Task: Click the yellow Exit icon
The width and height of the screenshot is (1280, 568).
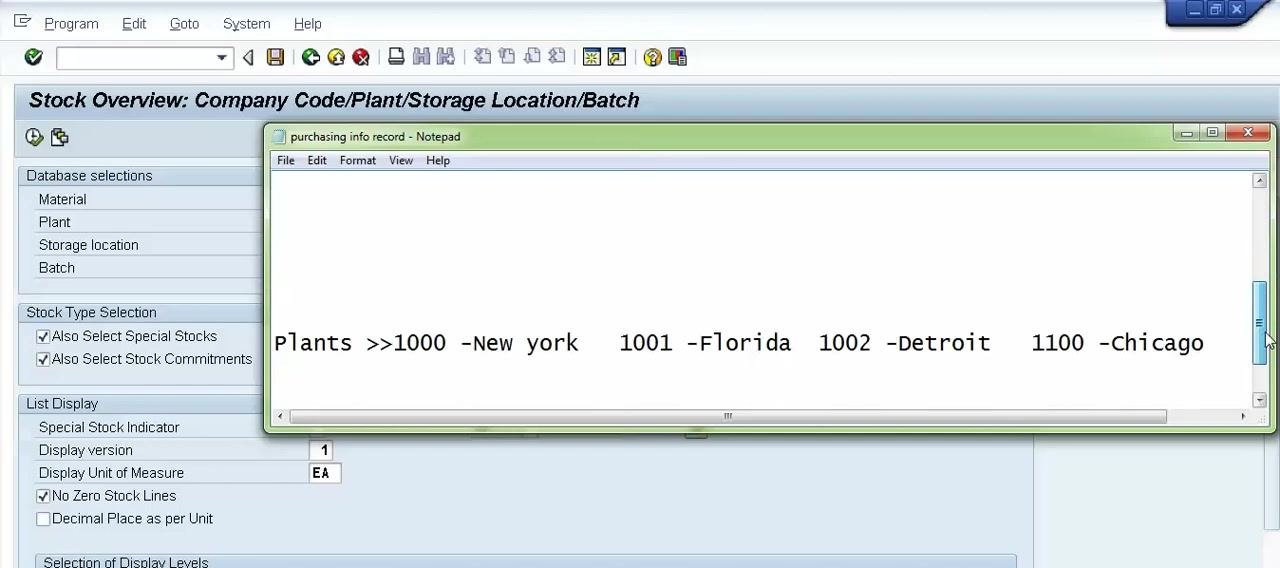Action: pyautogui.click(x=336, y=57)
